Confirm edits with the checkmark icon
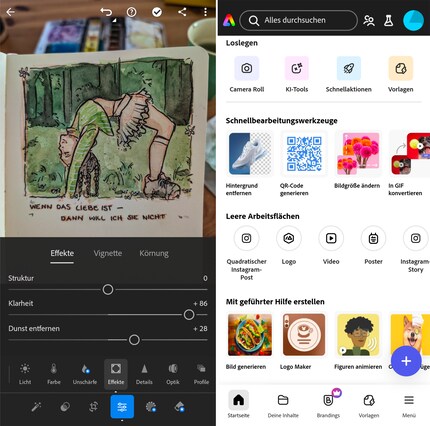 point(157,12)
